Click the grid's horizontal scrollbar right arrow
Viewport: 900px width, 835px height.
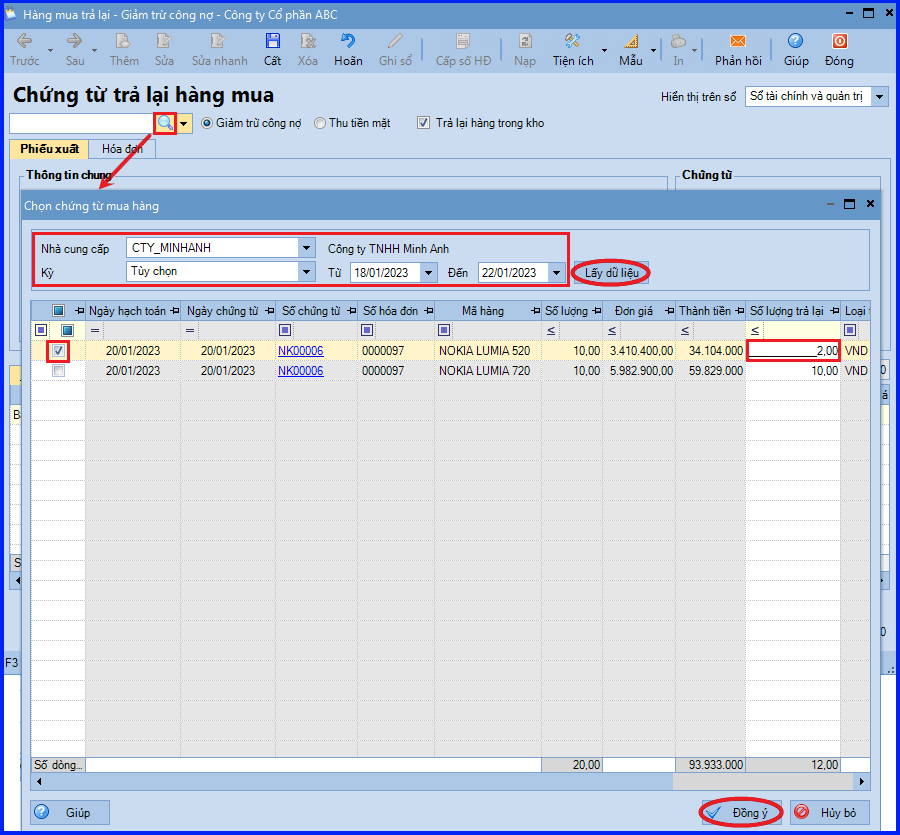[x=862, y=781]
